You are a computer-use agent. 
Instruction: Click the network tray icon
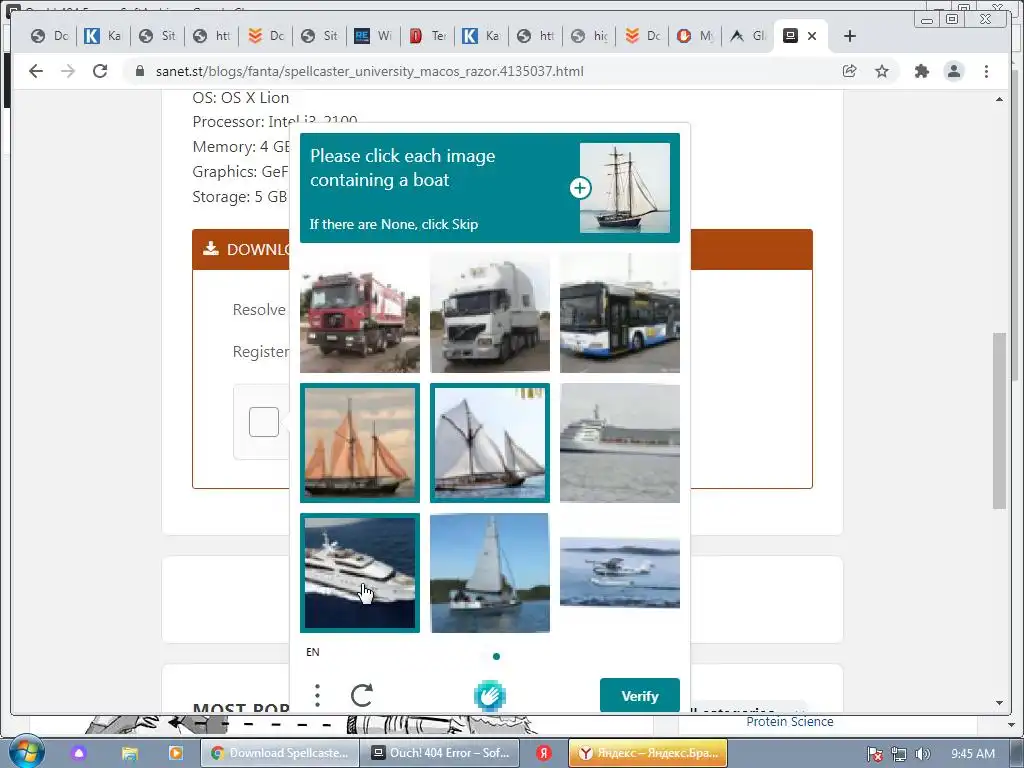(x=899, y=754)
